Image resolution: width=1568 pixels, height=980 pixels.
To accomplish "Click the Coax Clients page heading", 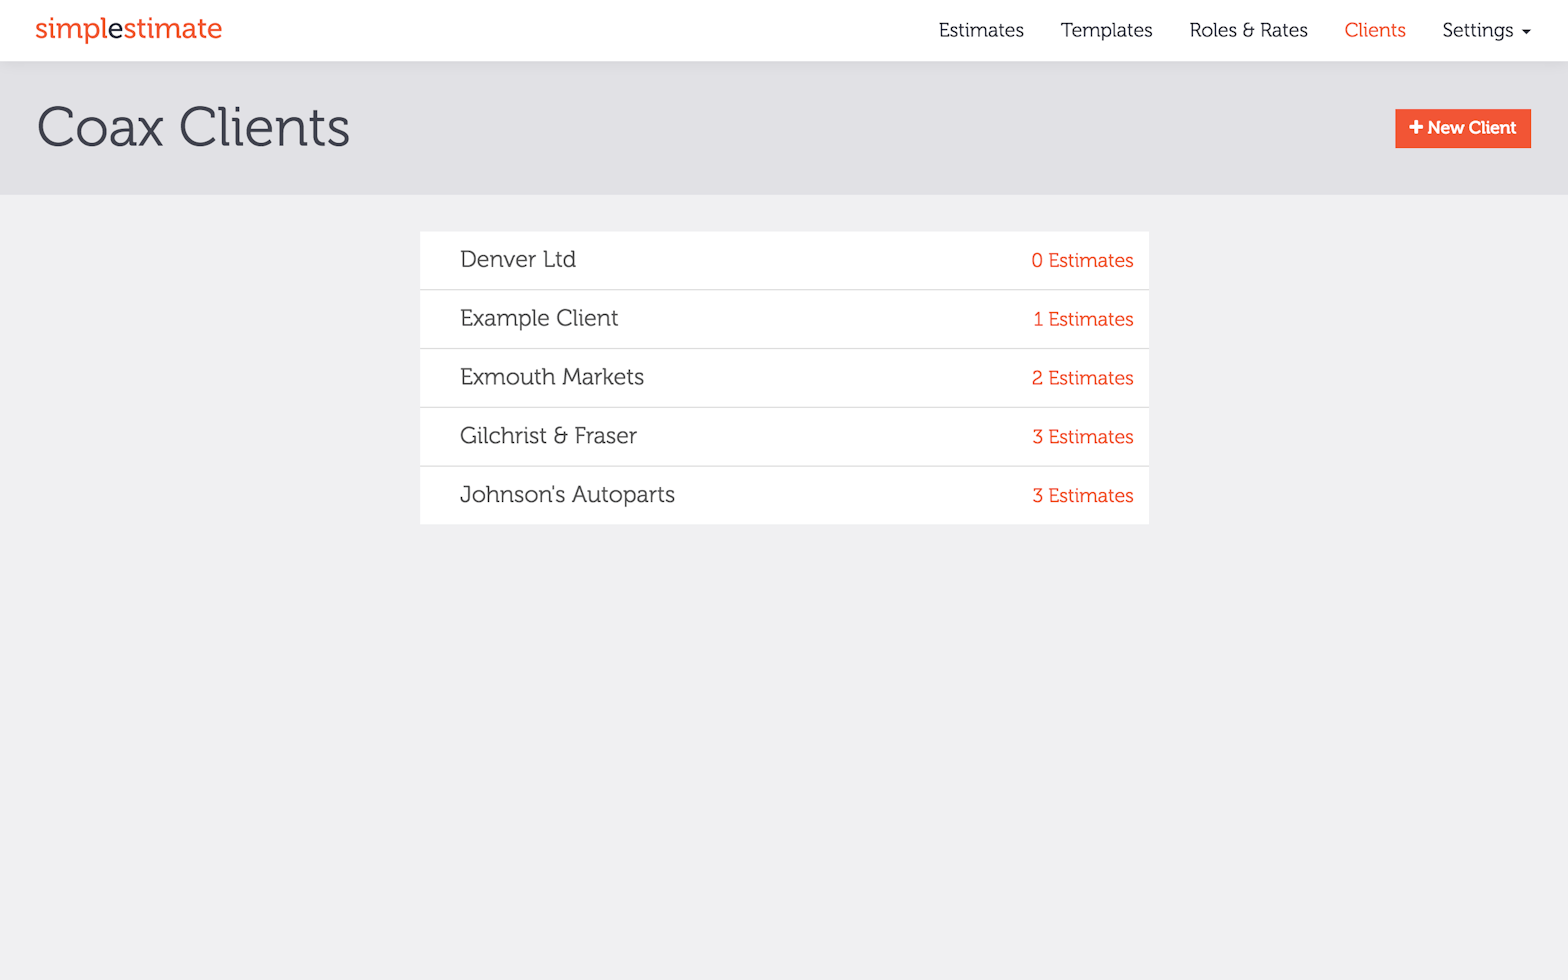I will (193, 128).
